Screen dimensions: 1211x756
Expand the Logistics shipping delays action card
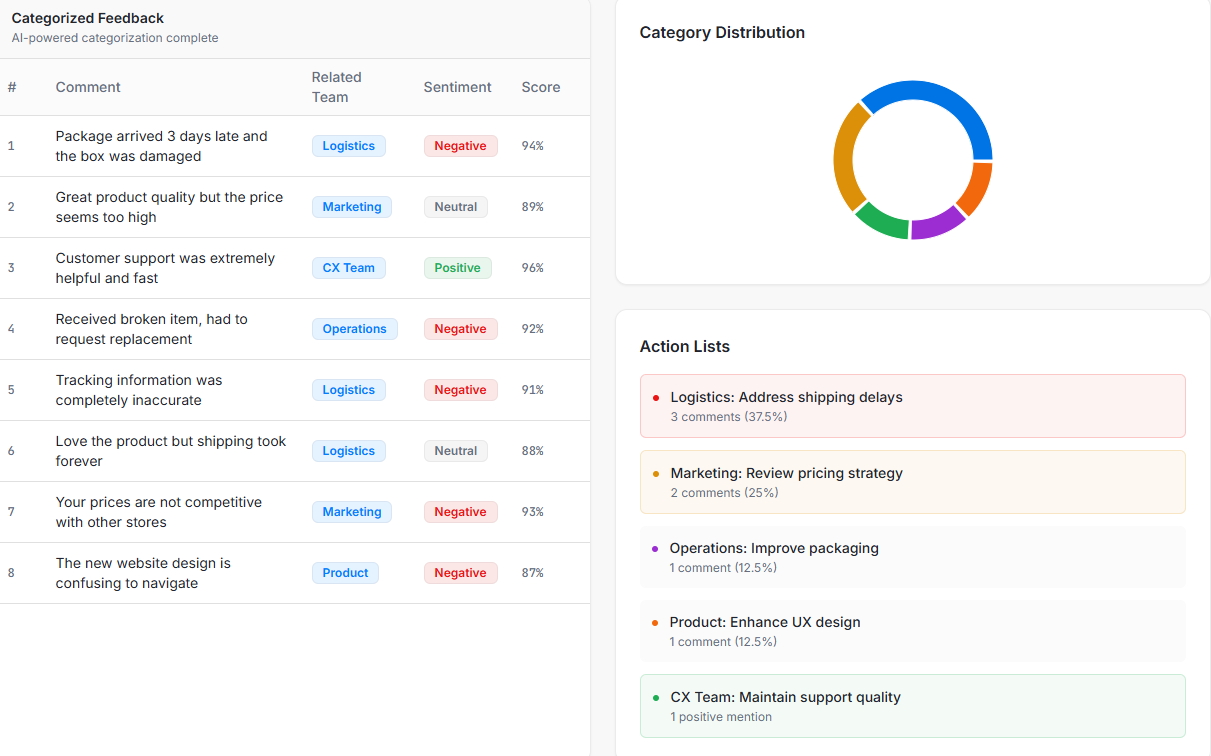(912, 405)
